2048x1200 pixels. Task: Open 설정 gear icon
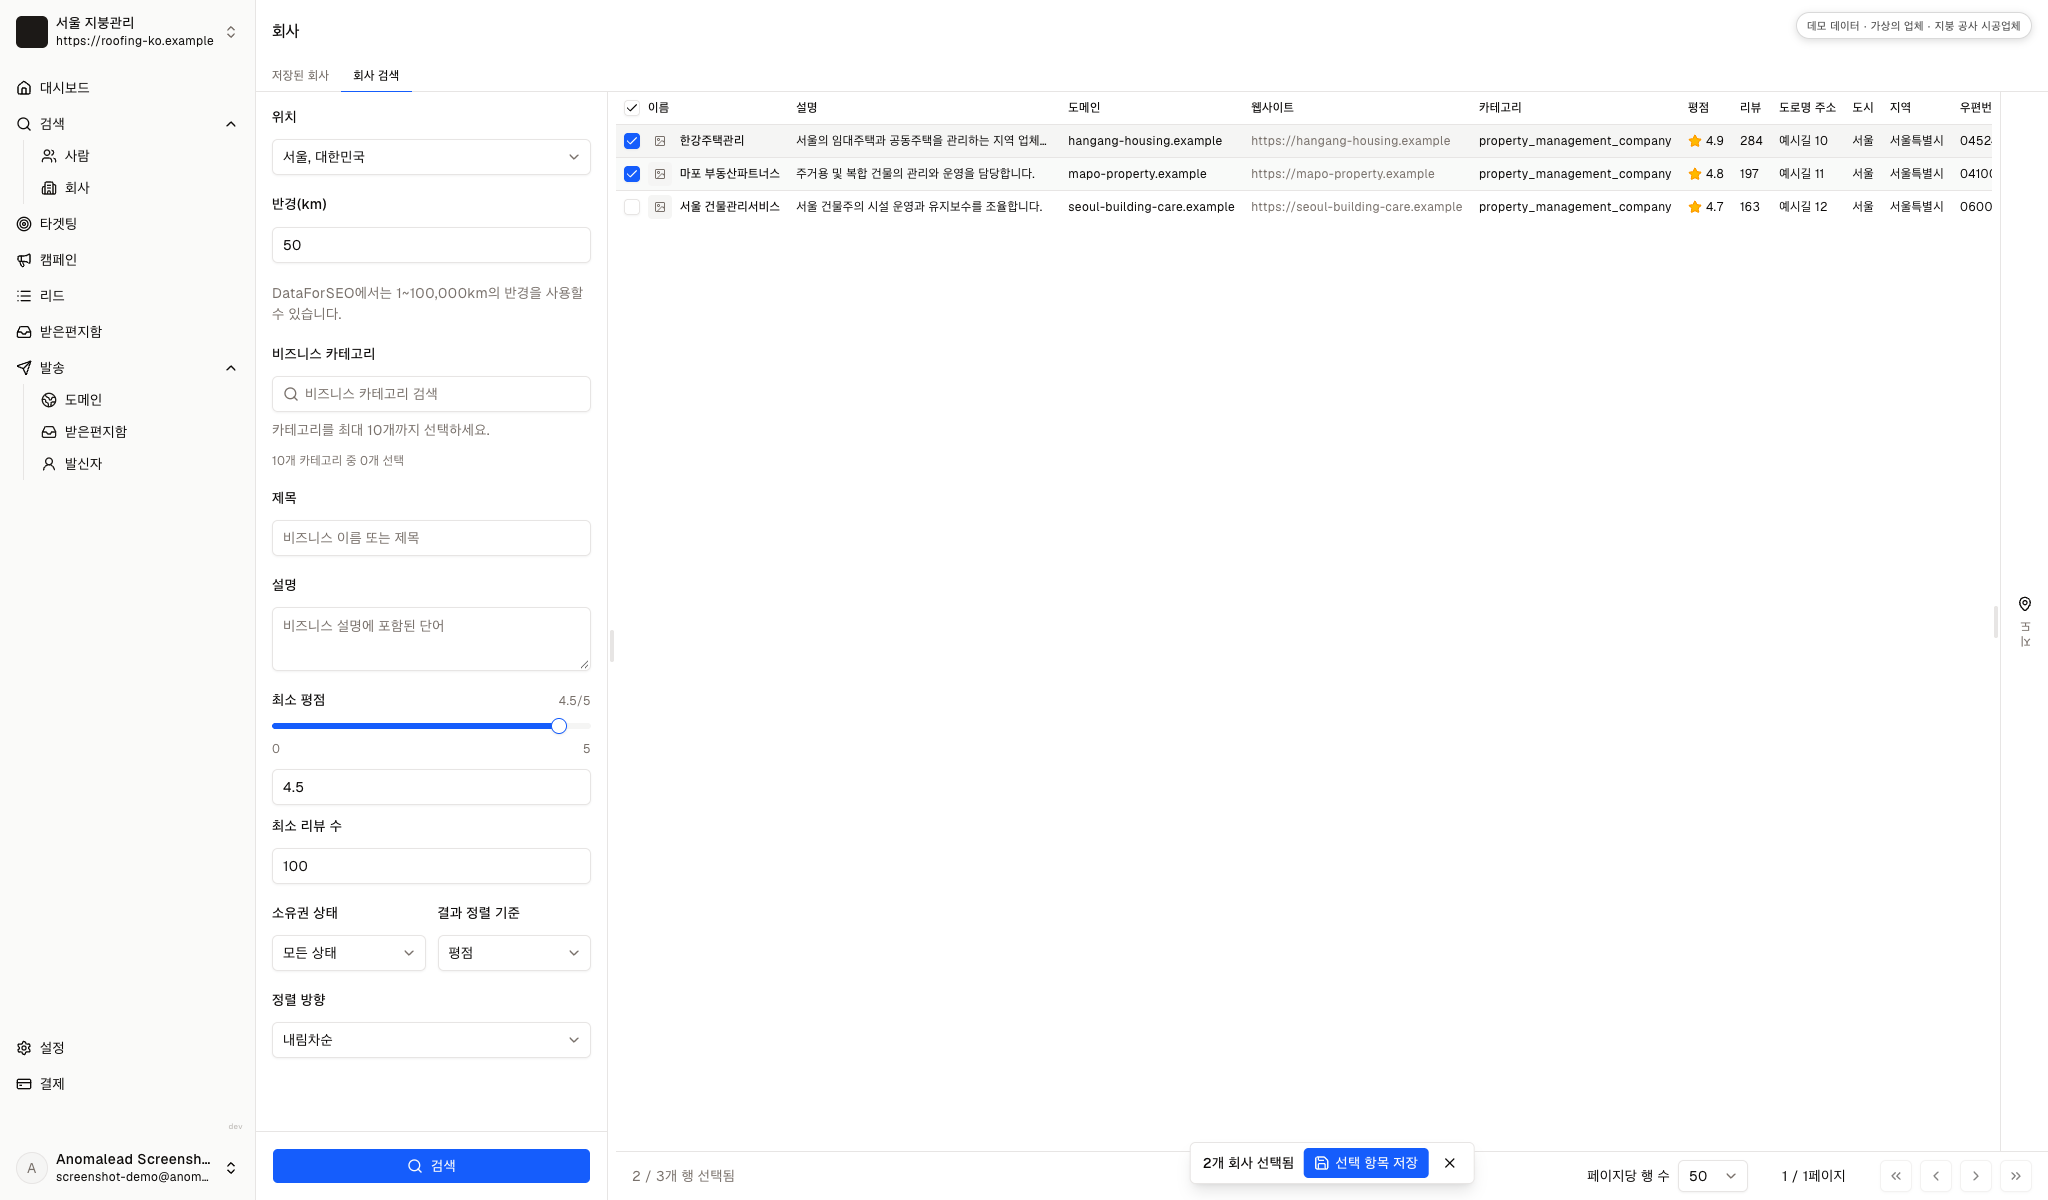24,1048
